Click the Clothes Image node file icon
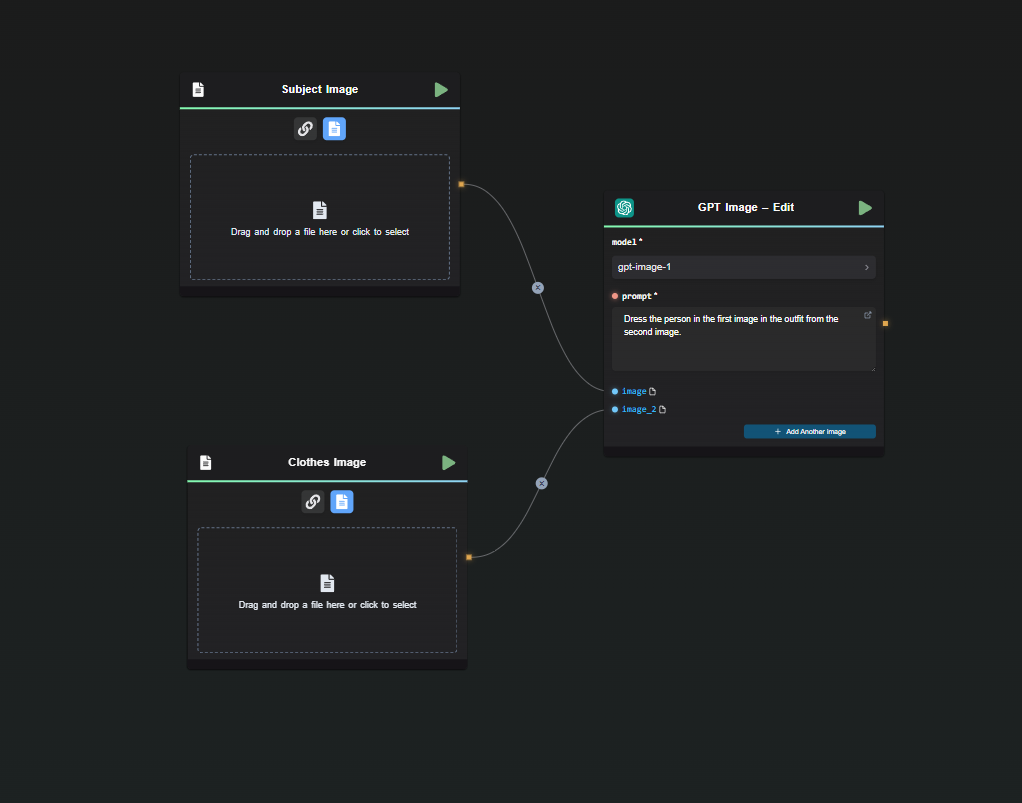The width and height of the screenshot is (1022, 803). (205, 462)
